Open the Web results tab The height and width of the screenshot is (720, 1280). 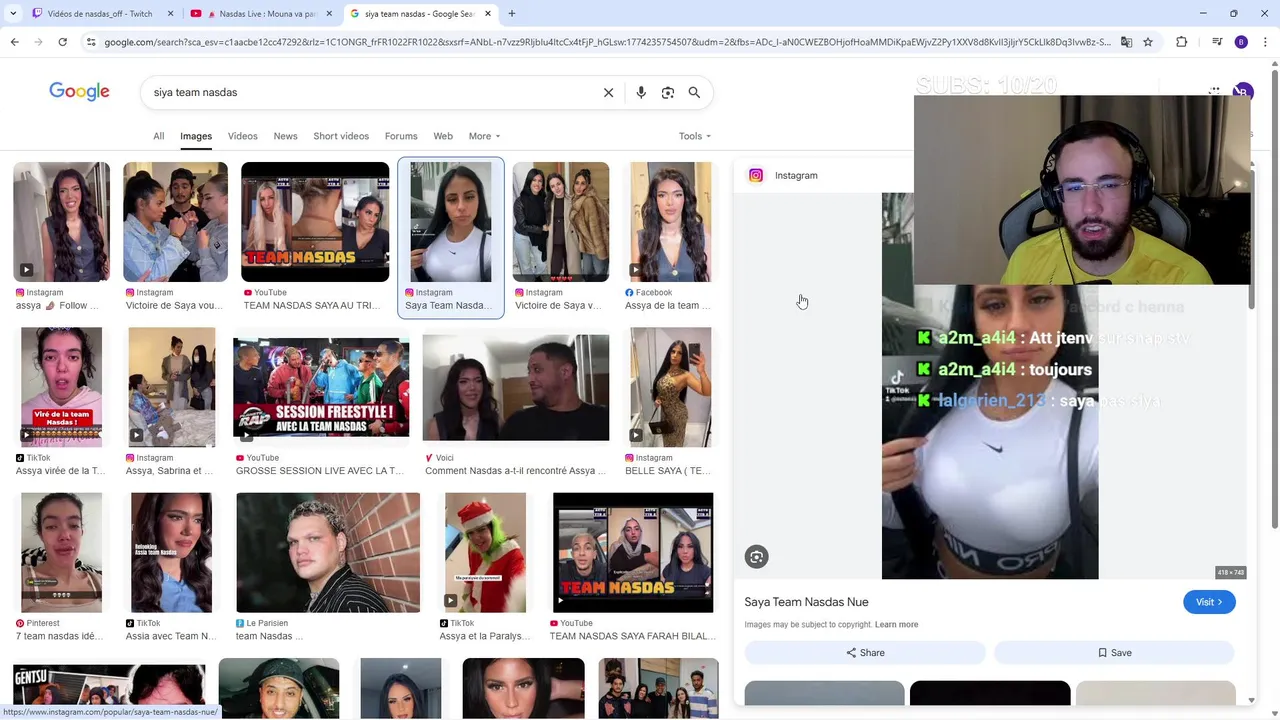click(x=443, y=136)
